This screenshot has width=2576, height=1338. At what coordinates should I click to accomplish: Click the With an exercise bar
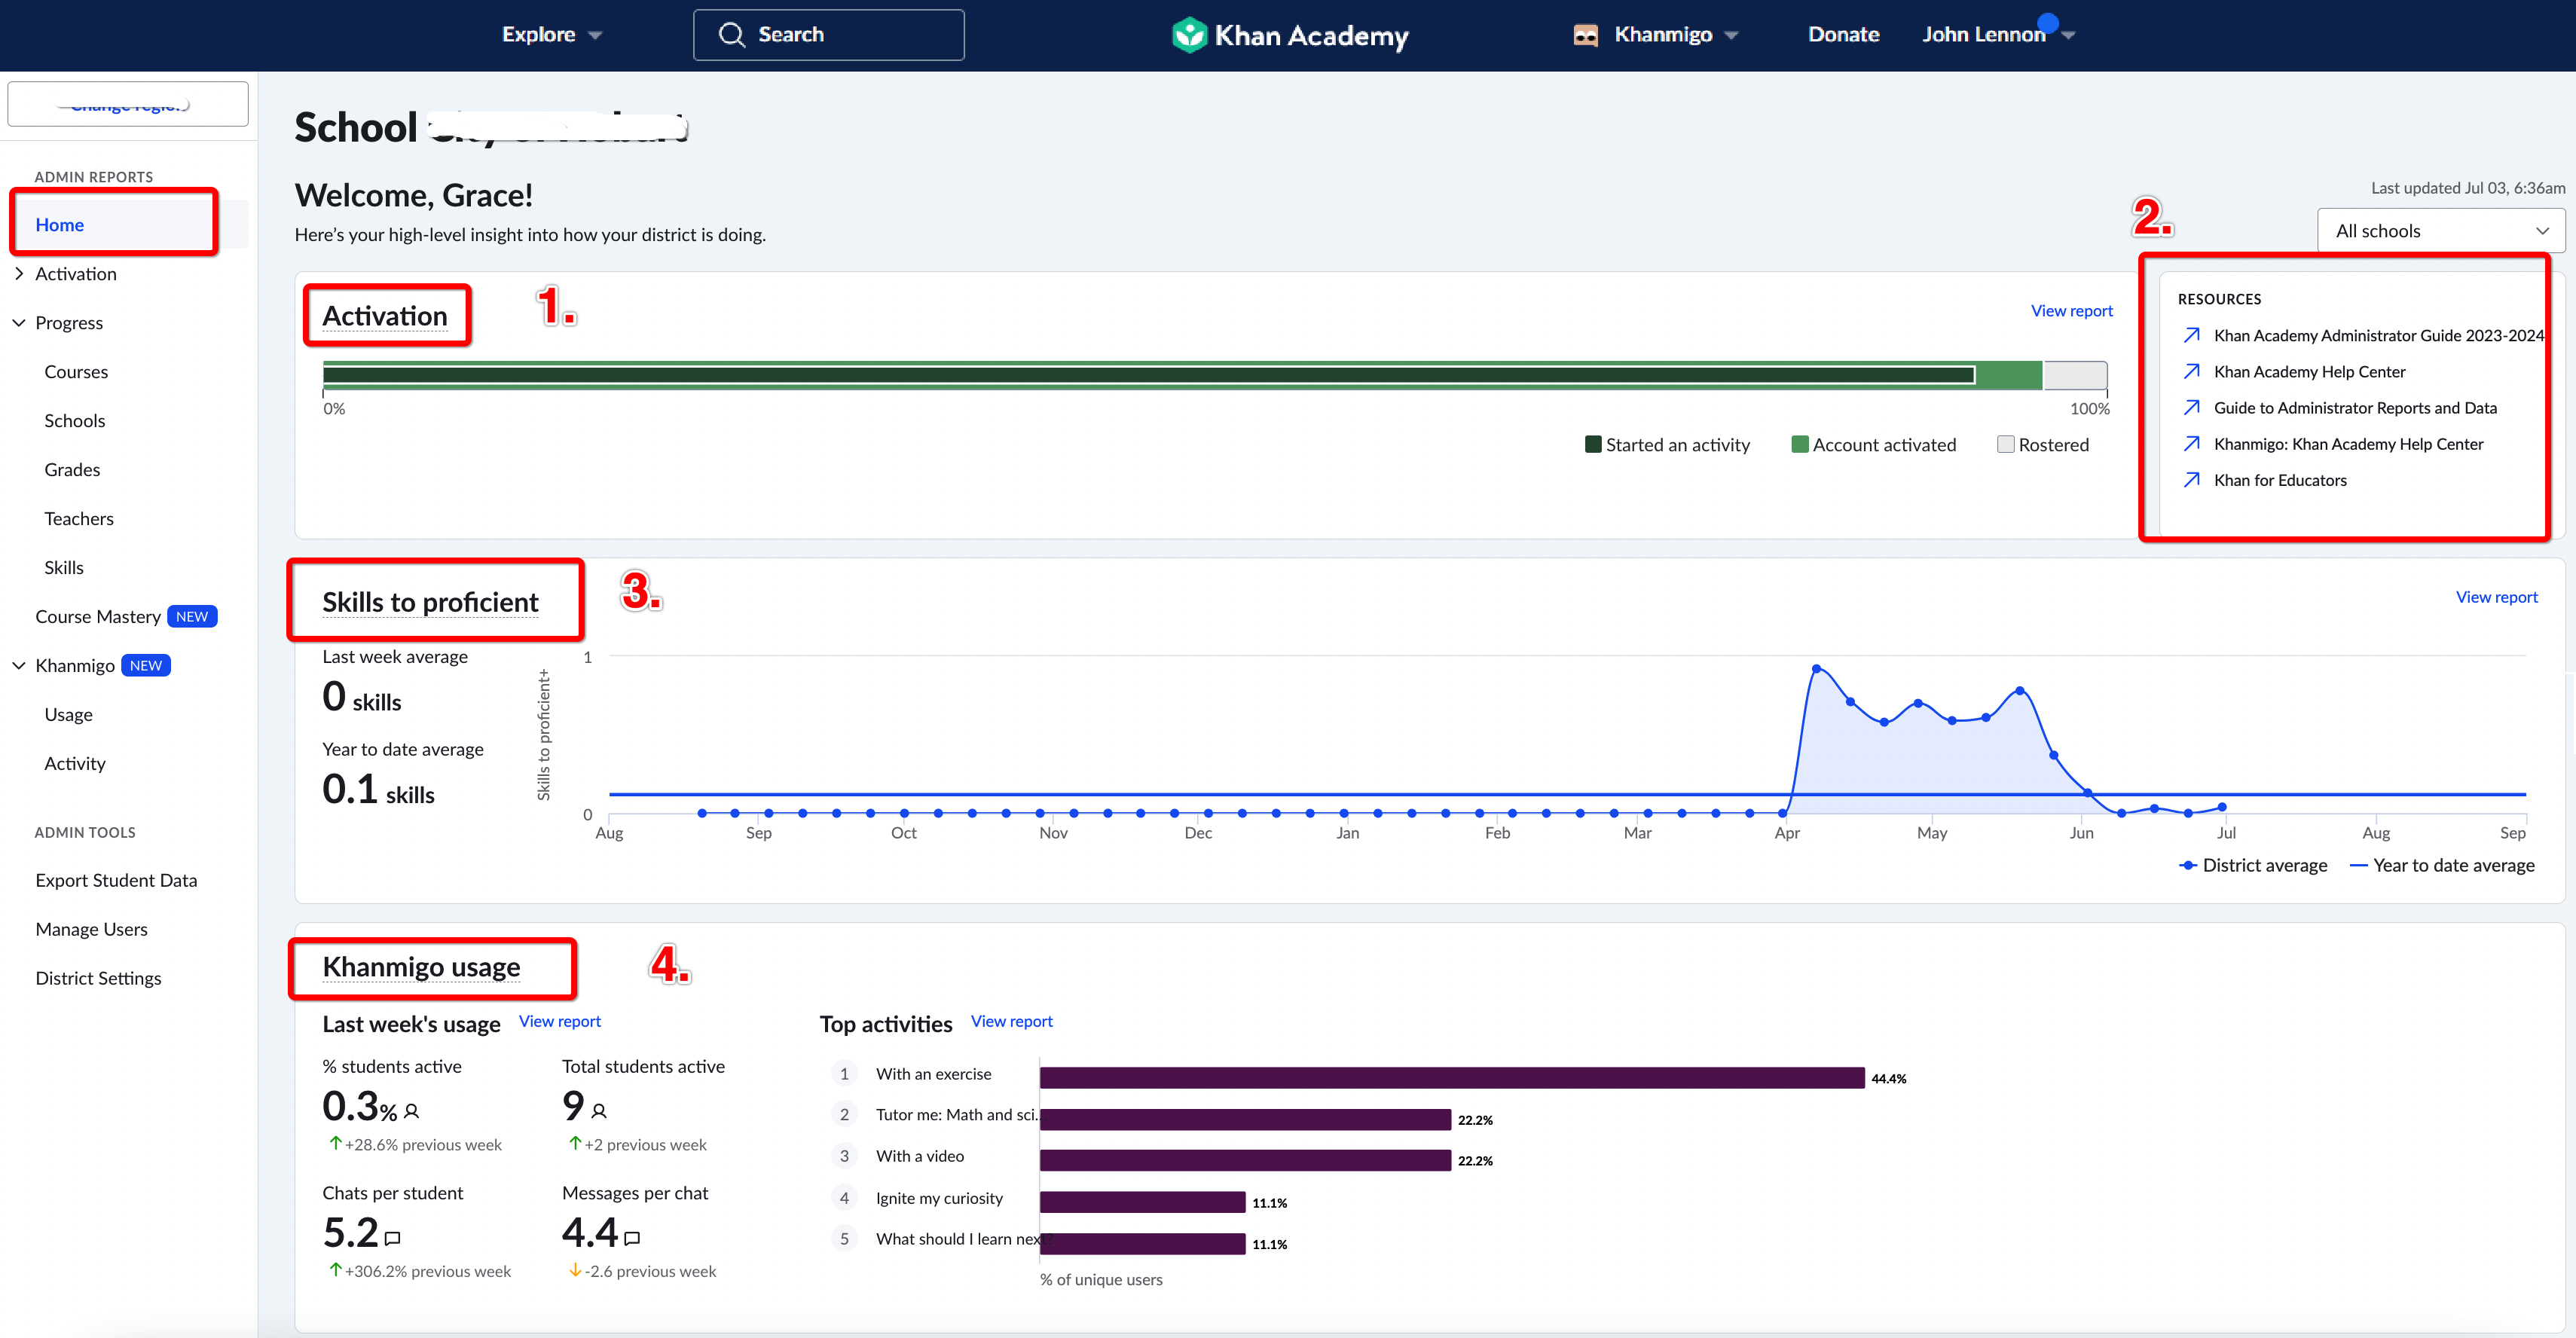1452,1077
